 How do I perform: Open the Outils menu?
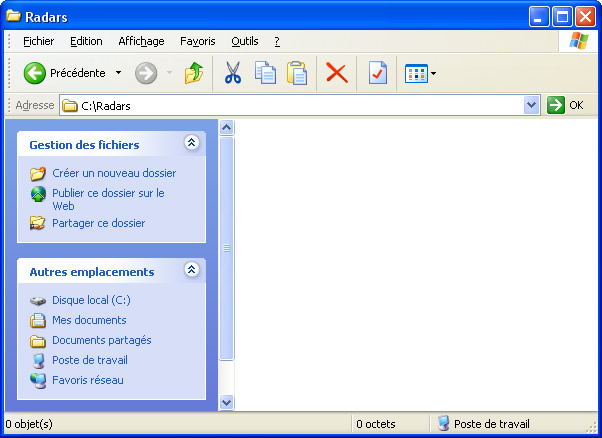[x=245, y=41]
